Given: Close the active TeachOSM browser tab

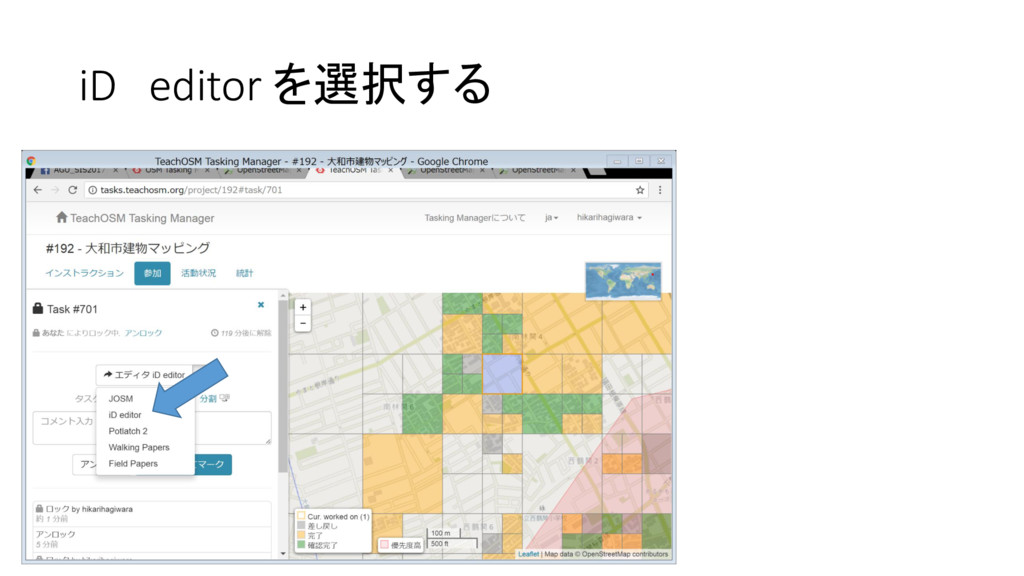Looking at the screenshot, I should tap(391, 170).
